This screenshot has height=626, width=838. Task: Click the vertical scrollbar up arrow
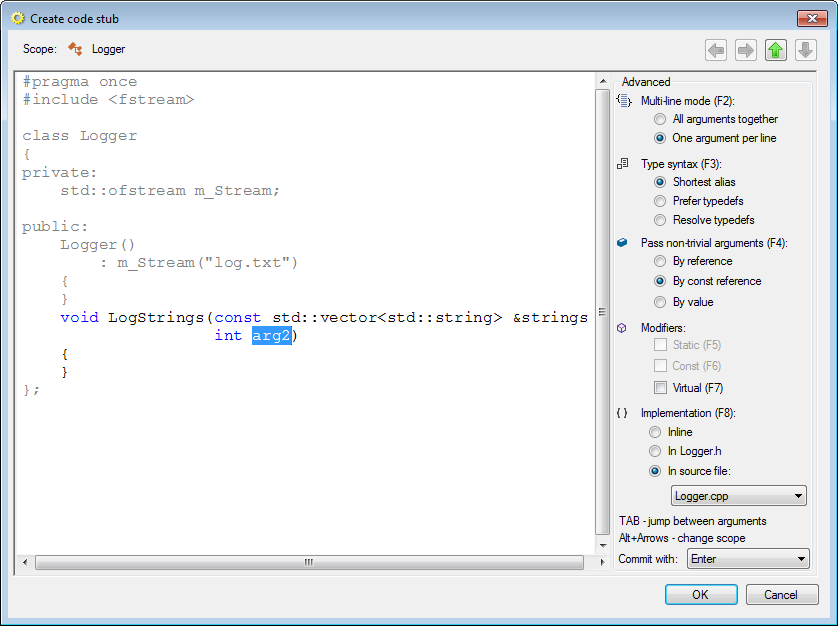point(603,81)
